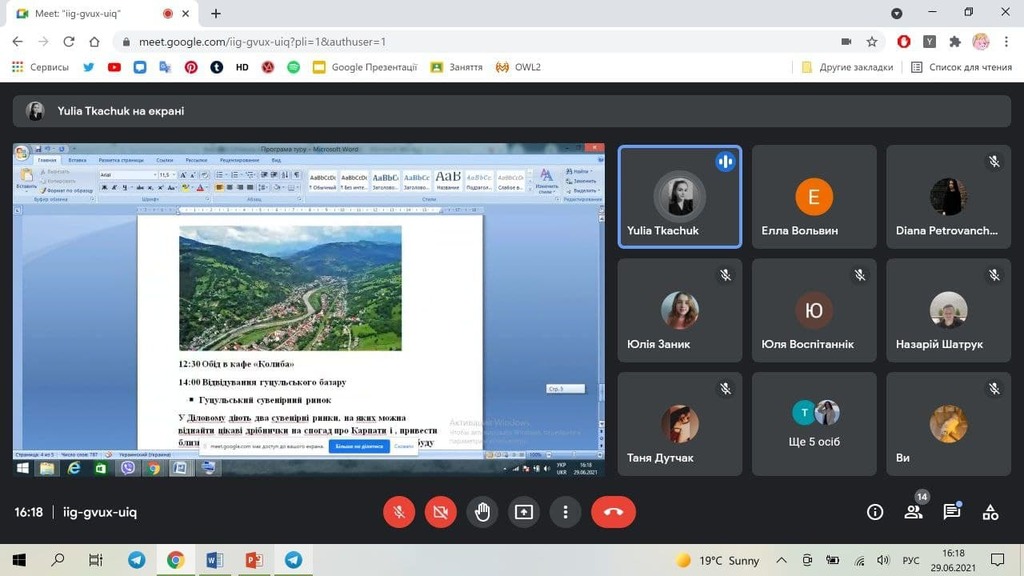
Task: Unmute the microphone
Action: (x=399, y=512)
